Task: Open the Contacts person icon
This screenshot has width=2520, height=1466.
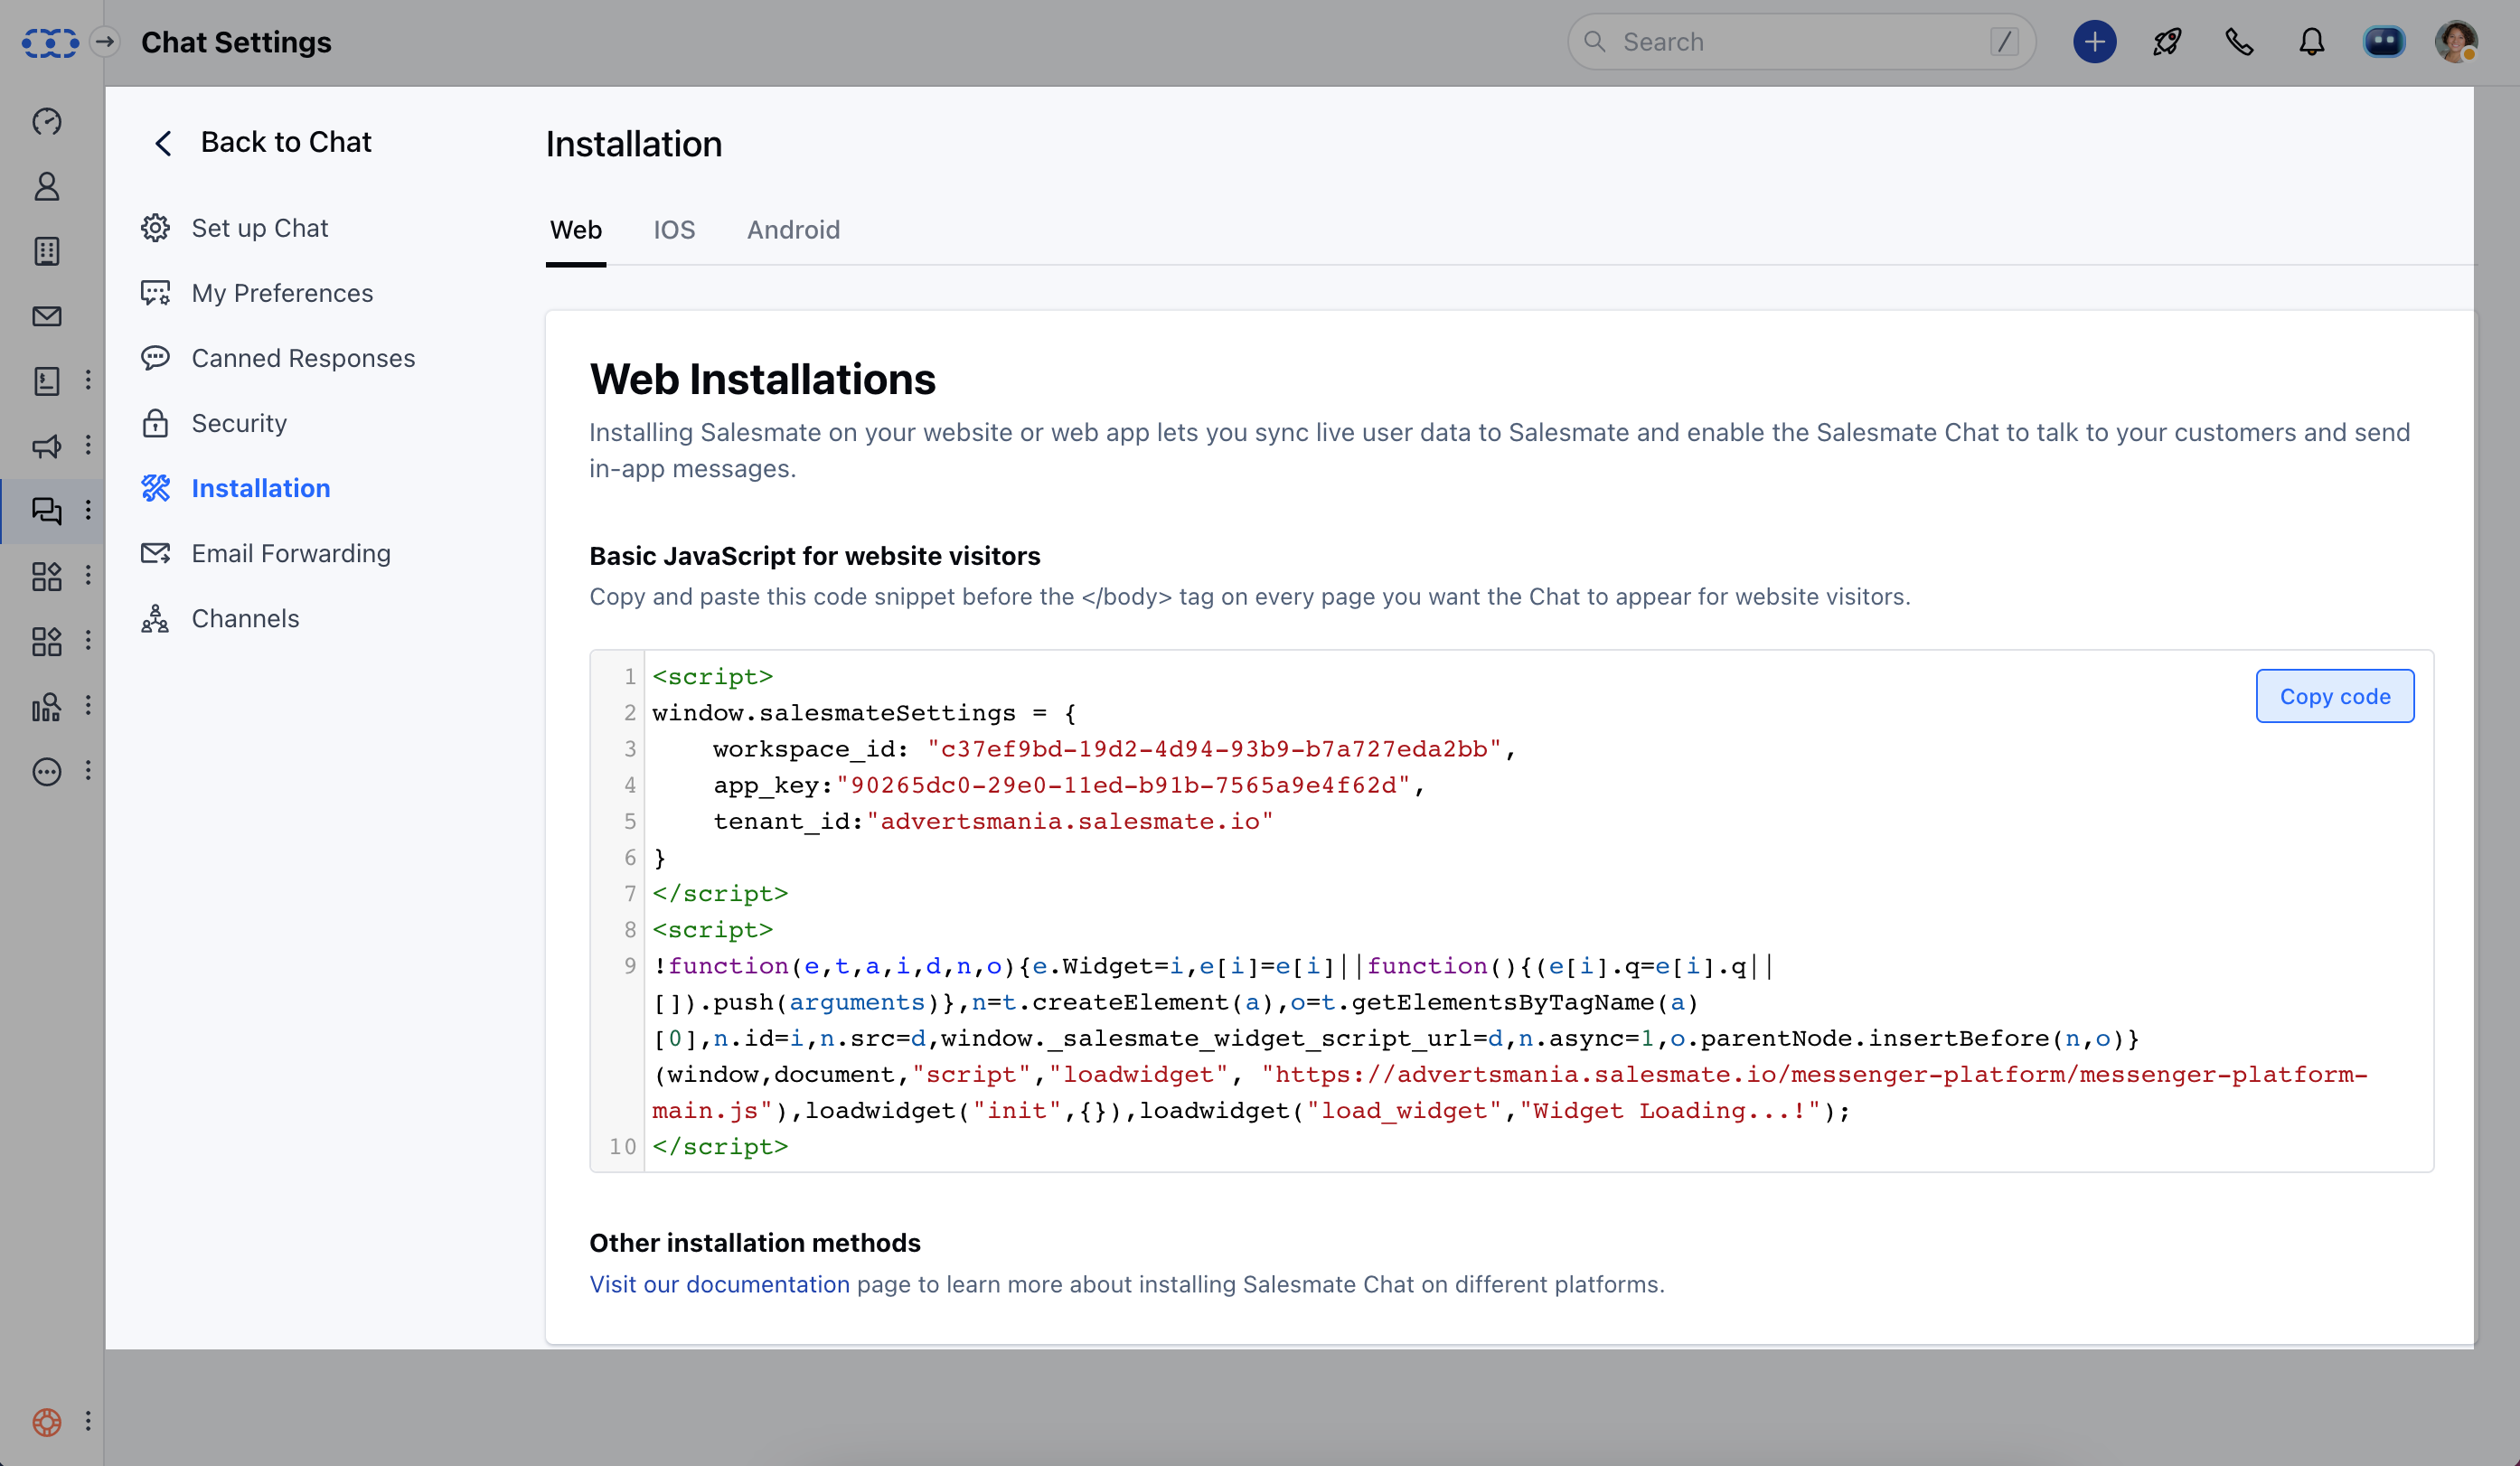Action: pos(47,187)
